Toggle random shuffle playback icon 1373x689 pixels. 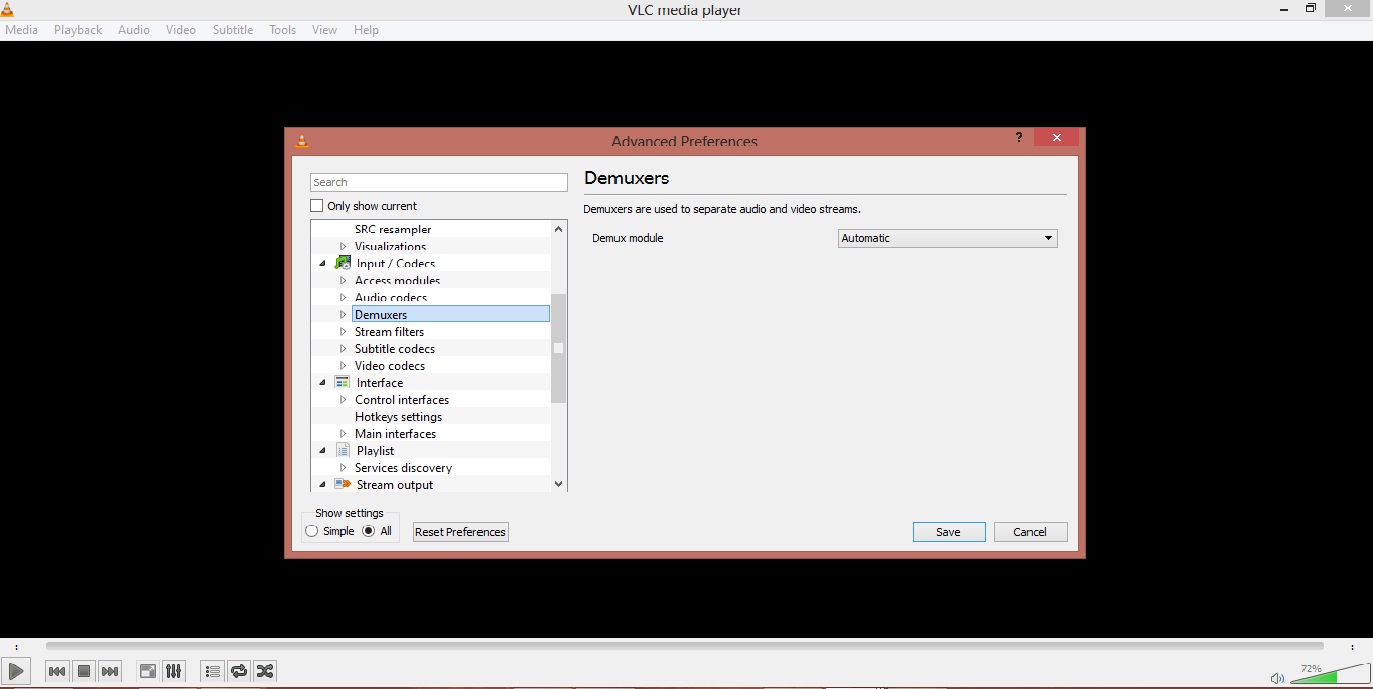(265, 671)
